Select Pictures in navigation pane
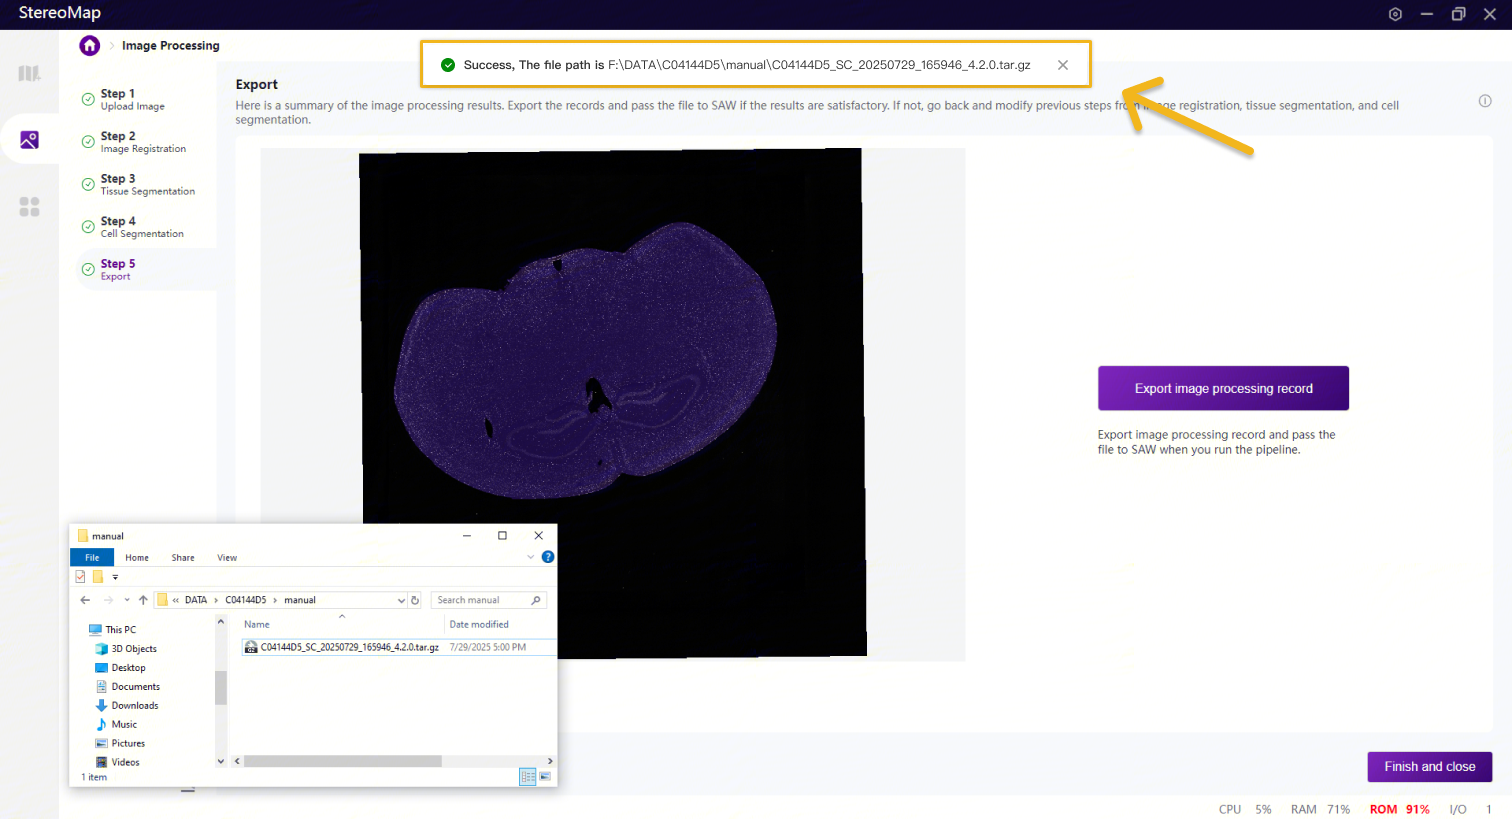Viewport: 1512px width, 819px height. (128, 744)
